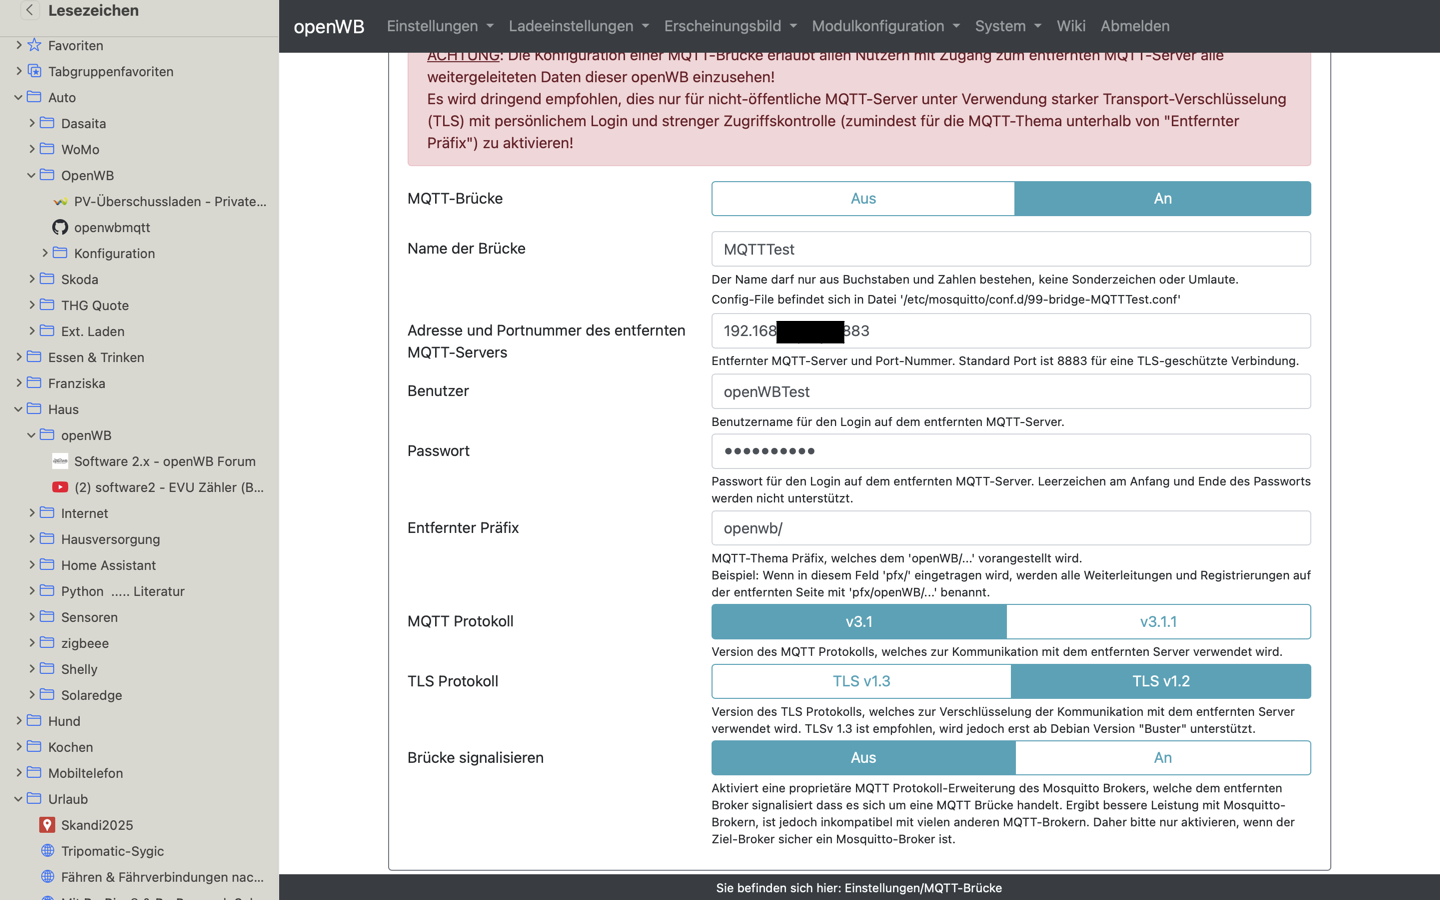Screen dimensions: 1440x900
Task: Collapse the Auto bookmark folder
Action: pyautogui.click(x=17, y=97)
